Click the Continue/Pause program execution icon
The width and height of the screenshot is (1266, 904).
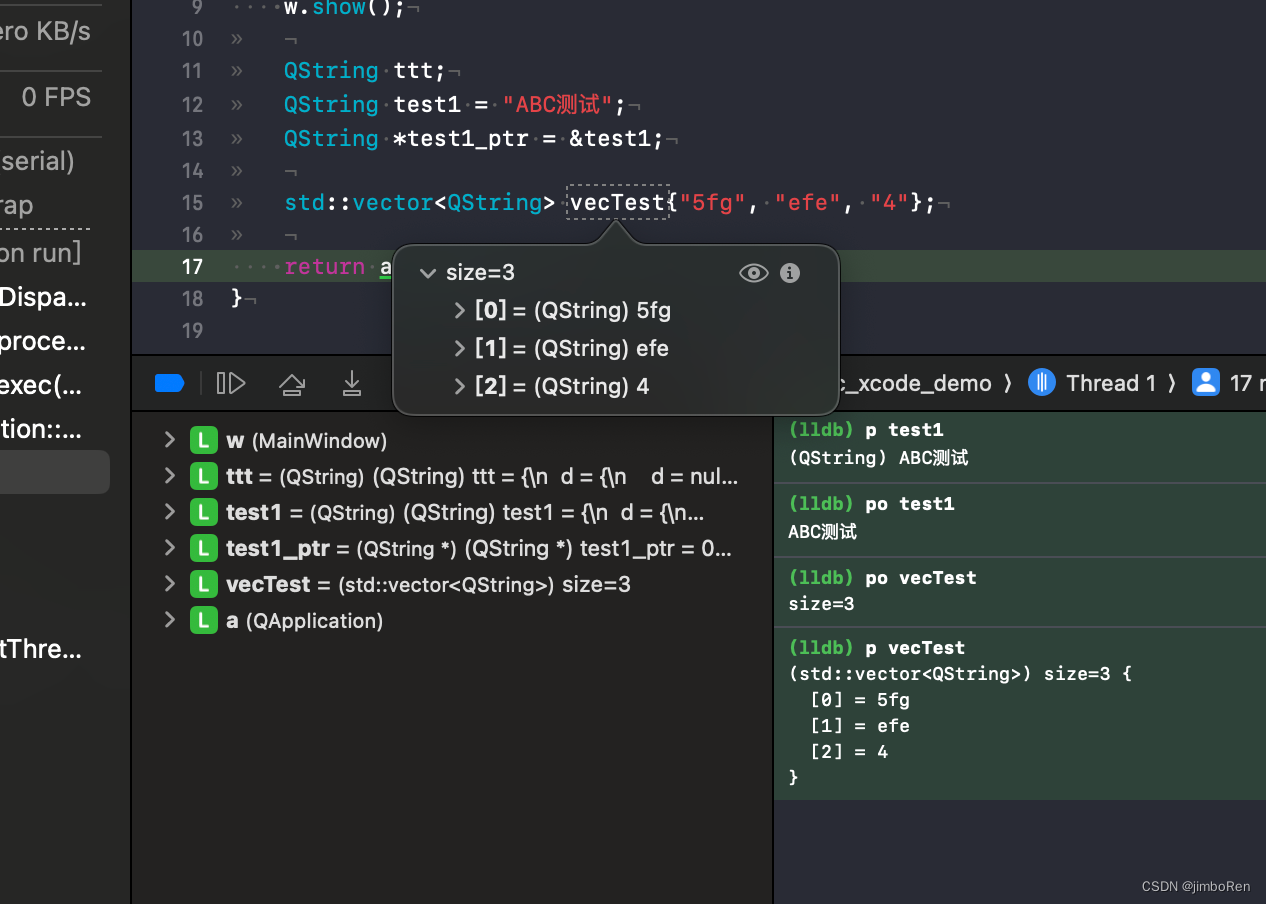coord(231,383)
